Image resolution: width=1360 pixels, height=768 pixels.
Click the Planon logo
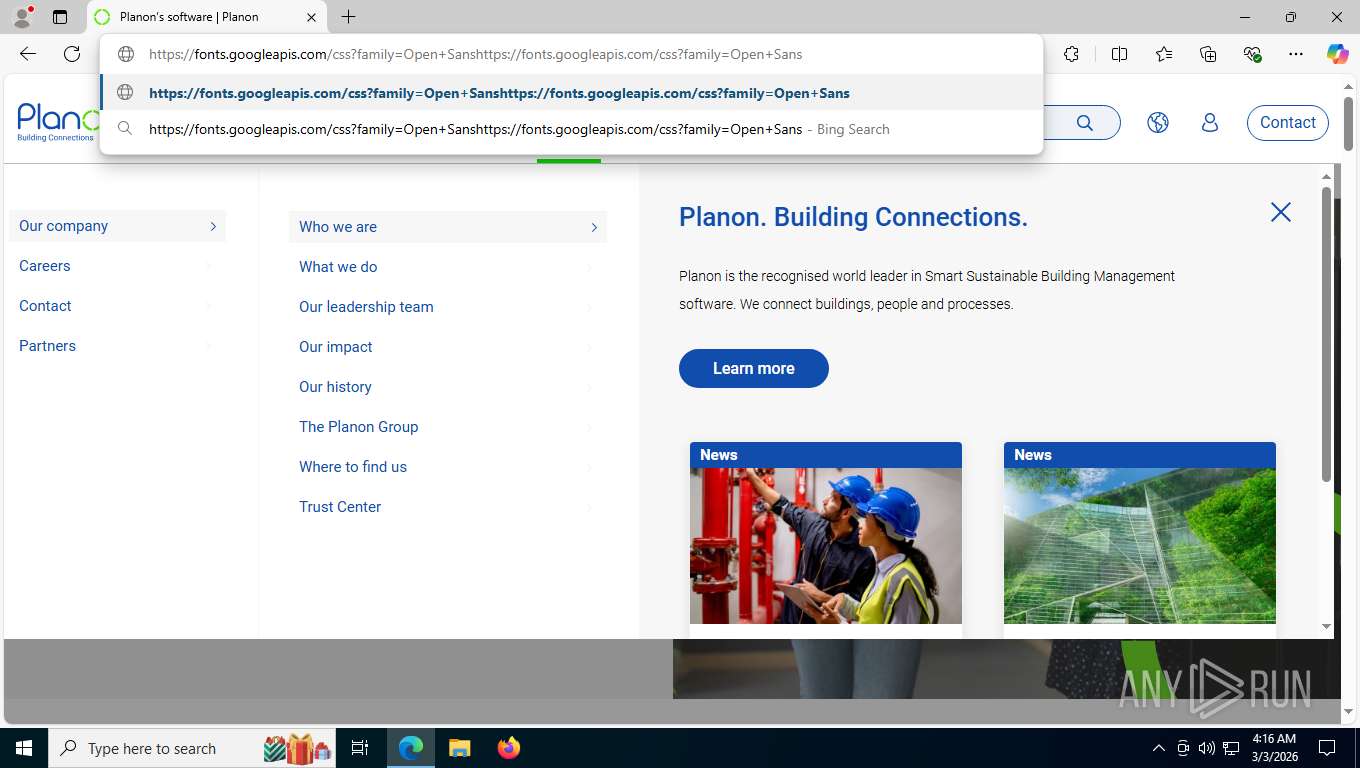tap(58, 122)
